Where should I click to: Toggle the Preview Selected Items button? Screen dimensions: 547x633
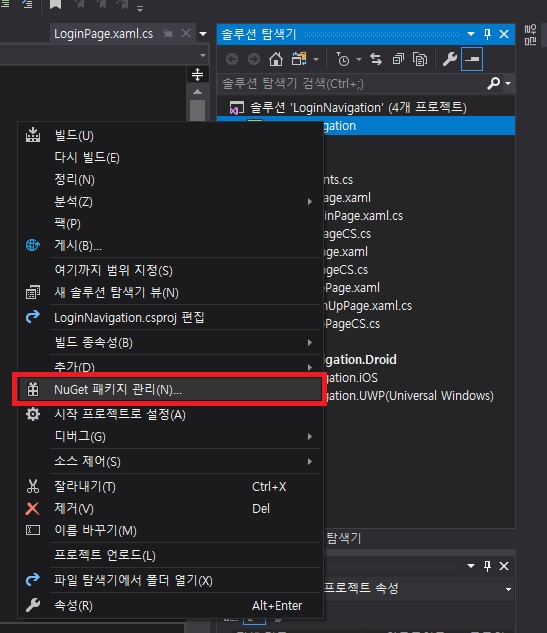pos(472,59)
